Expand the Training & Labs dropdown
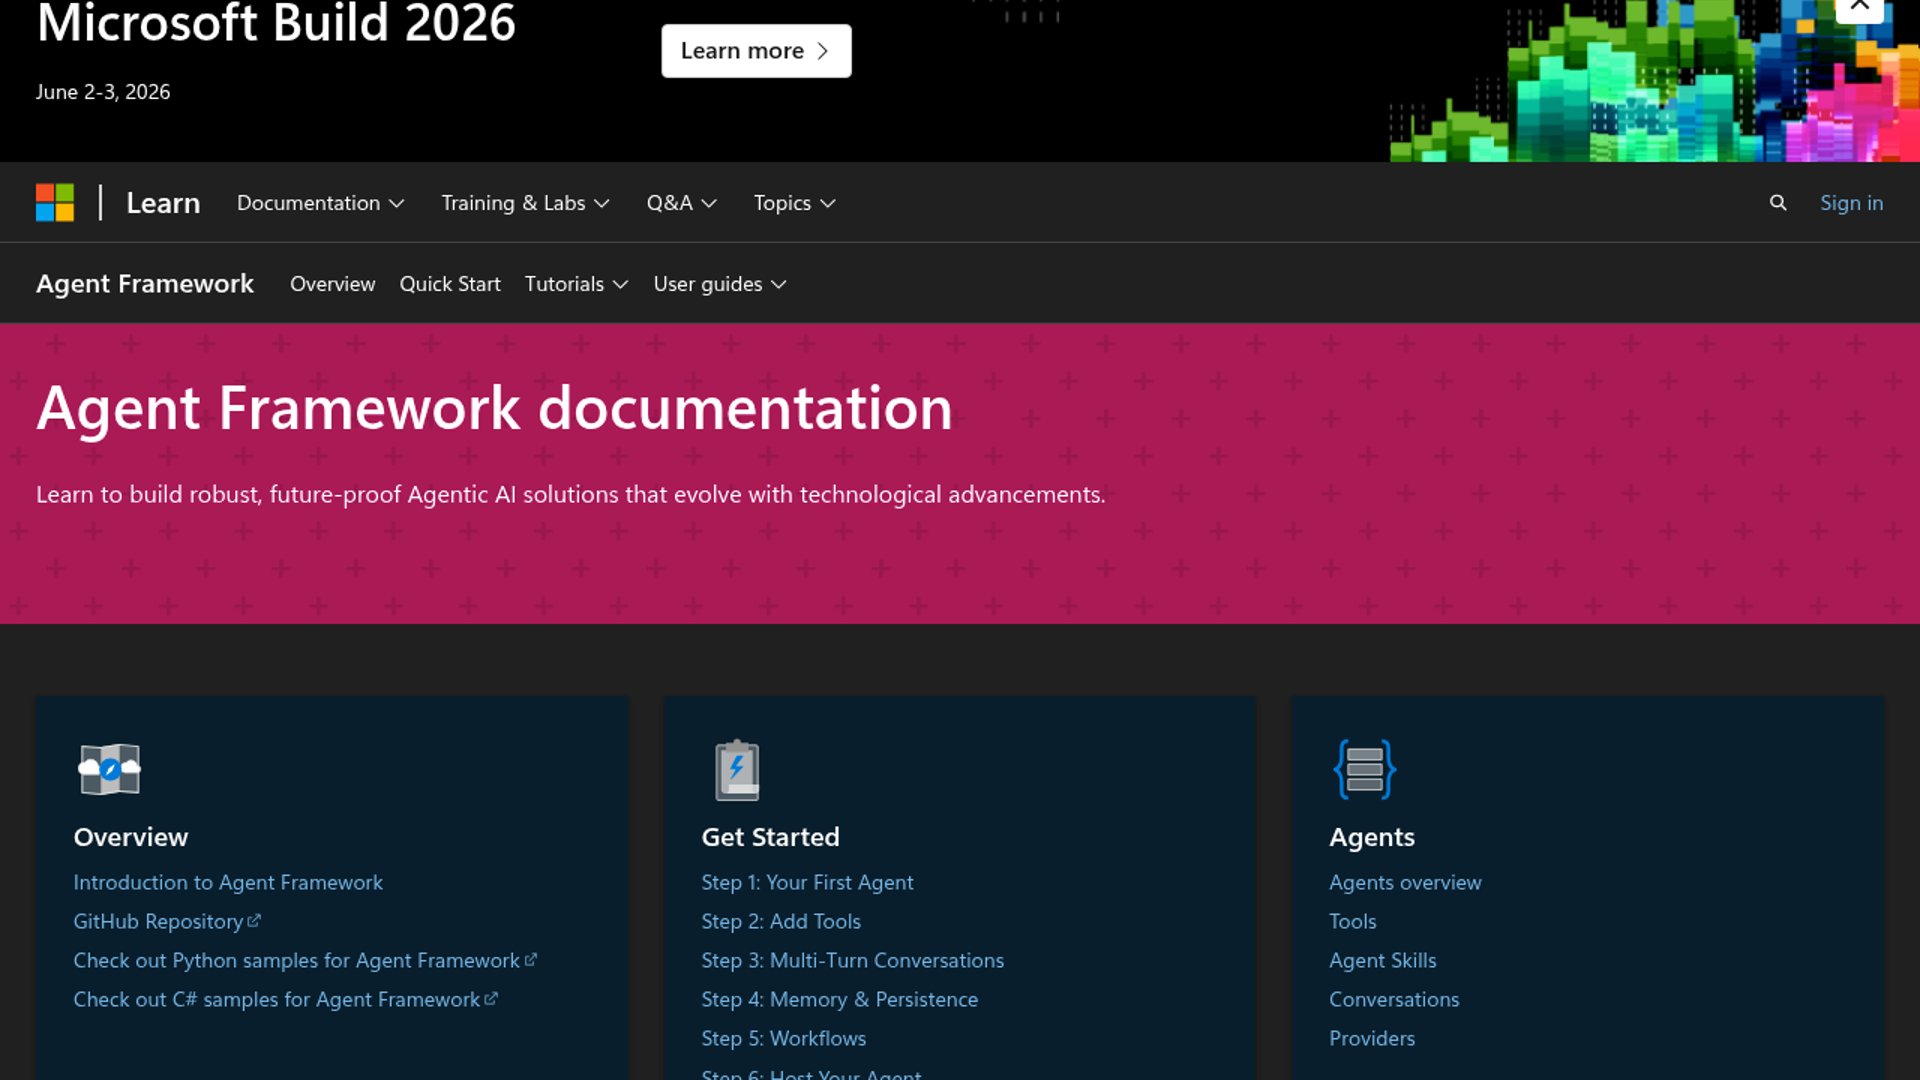This screenshot has width=1920, height=1080. point(525,203)
